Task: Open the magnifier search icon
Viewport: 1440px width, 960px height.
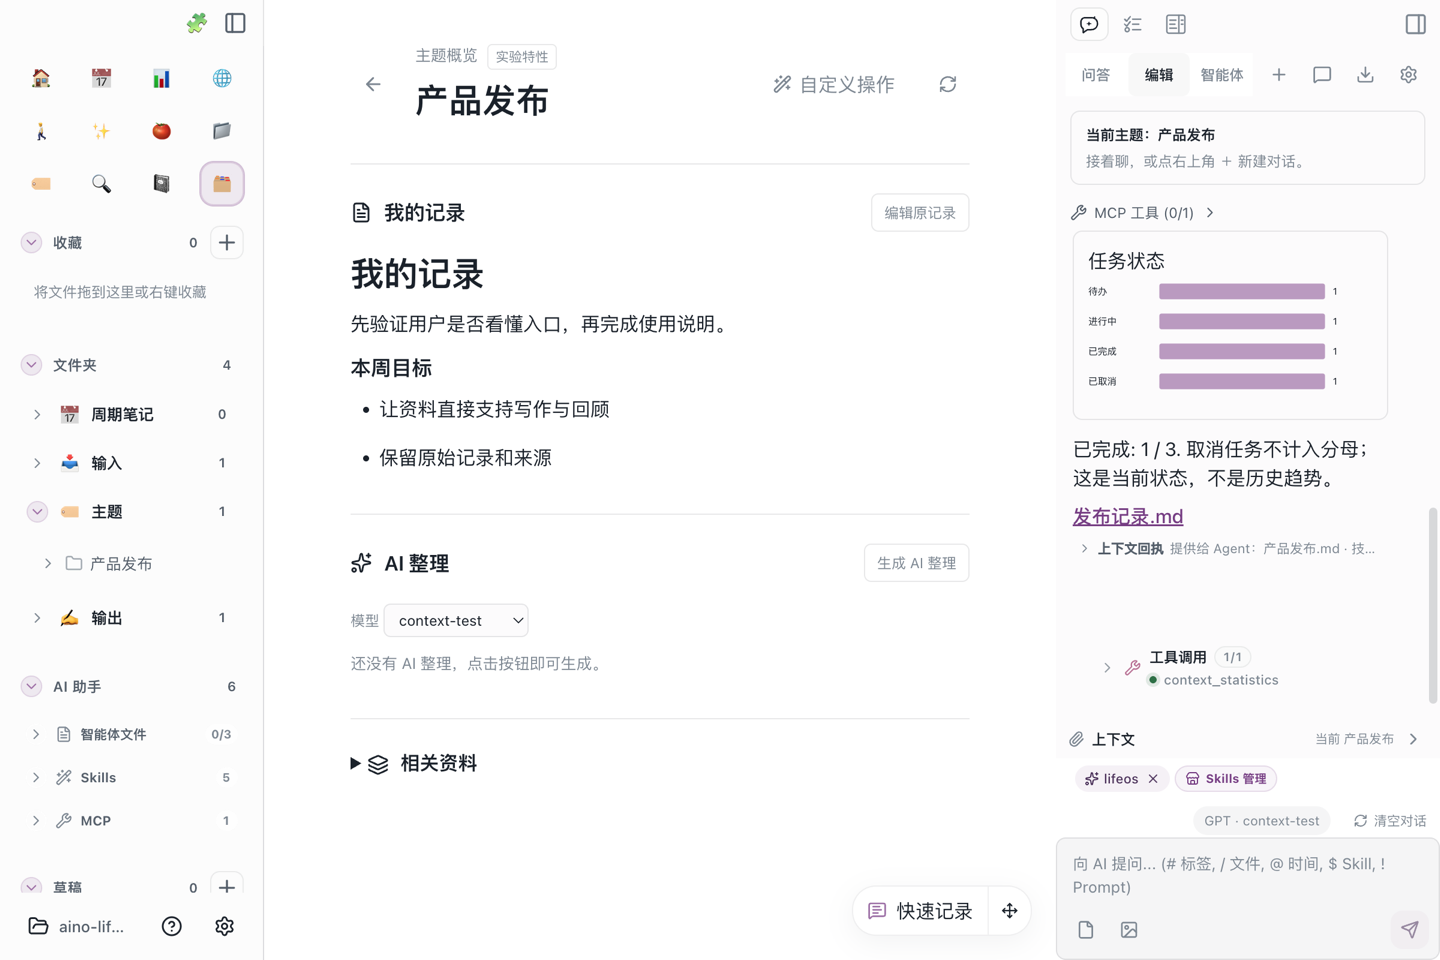Action: point(101,184)
